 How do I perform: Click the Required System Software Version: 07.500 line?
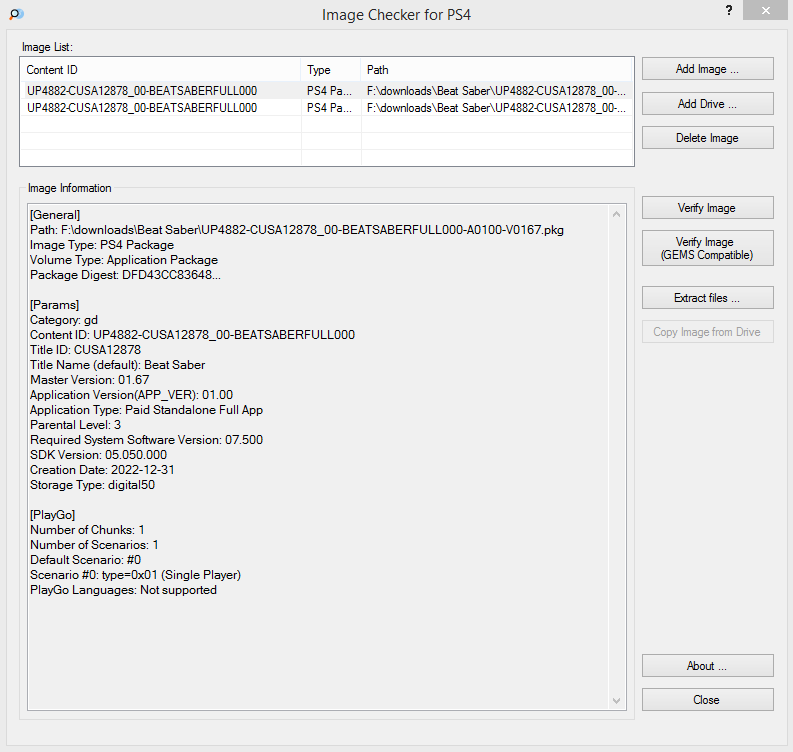pyautogui.click(x=146, y=440)
